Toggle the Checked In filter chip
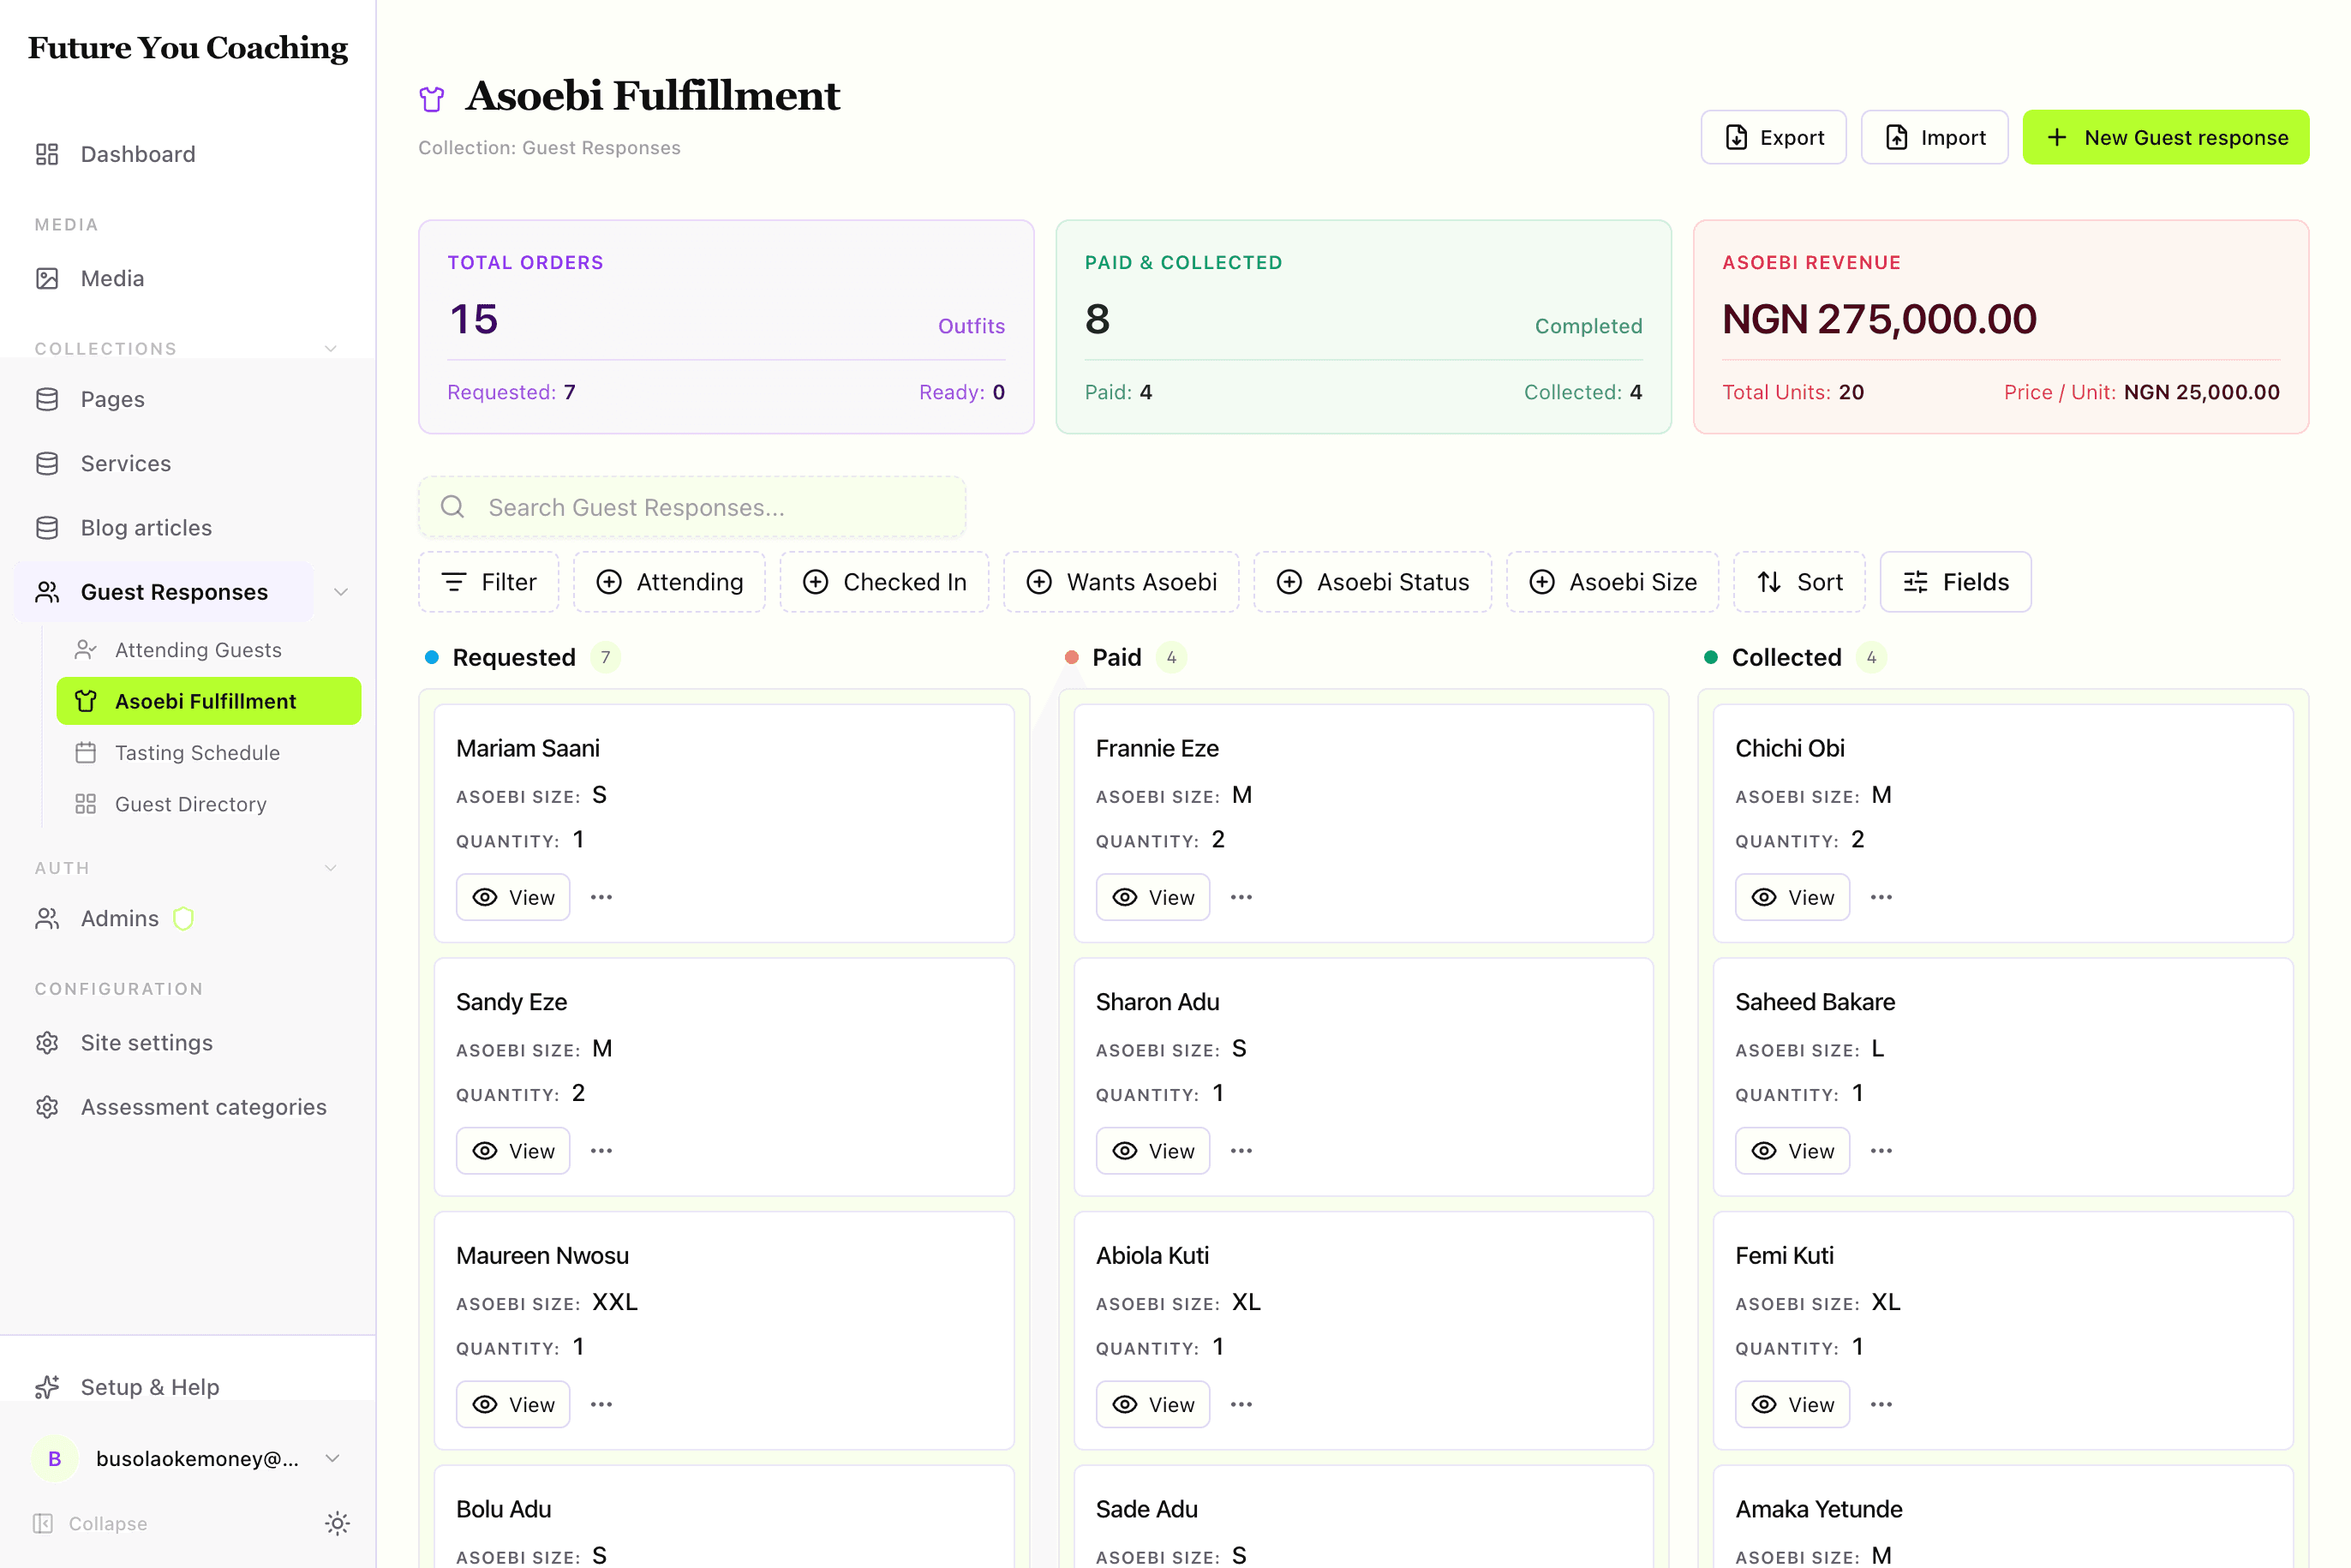 point(884,582)
